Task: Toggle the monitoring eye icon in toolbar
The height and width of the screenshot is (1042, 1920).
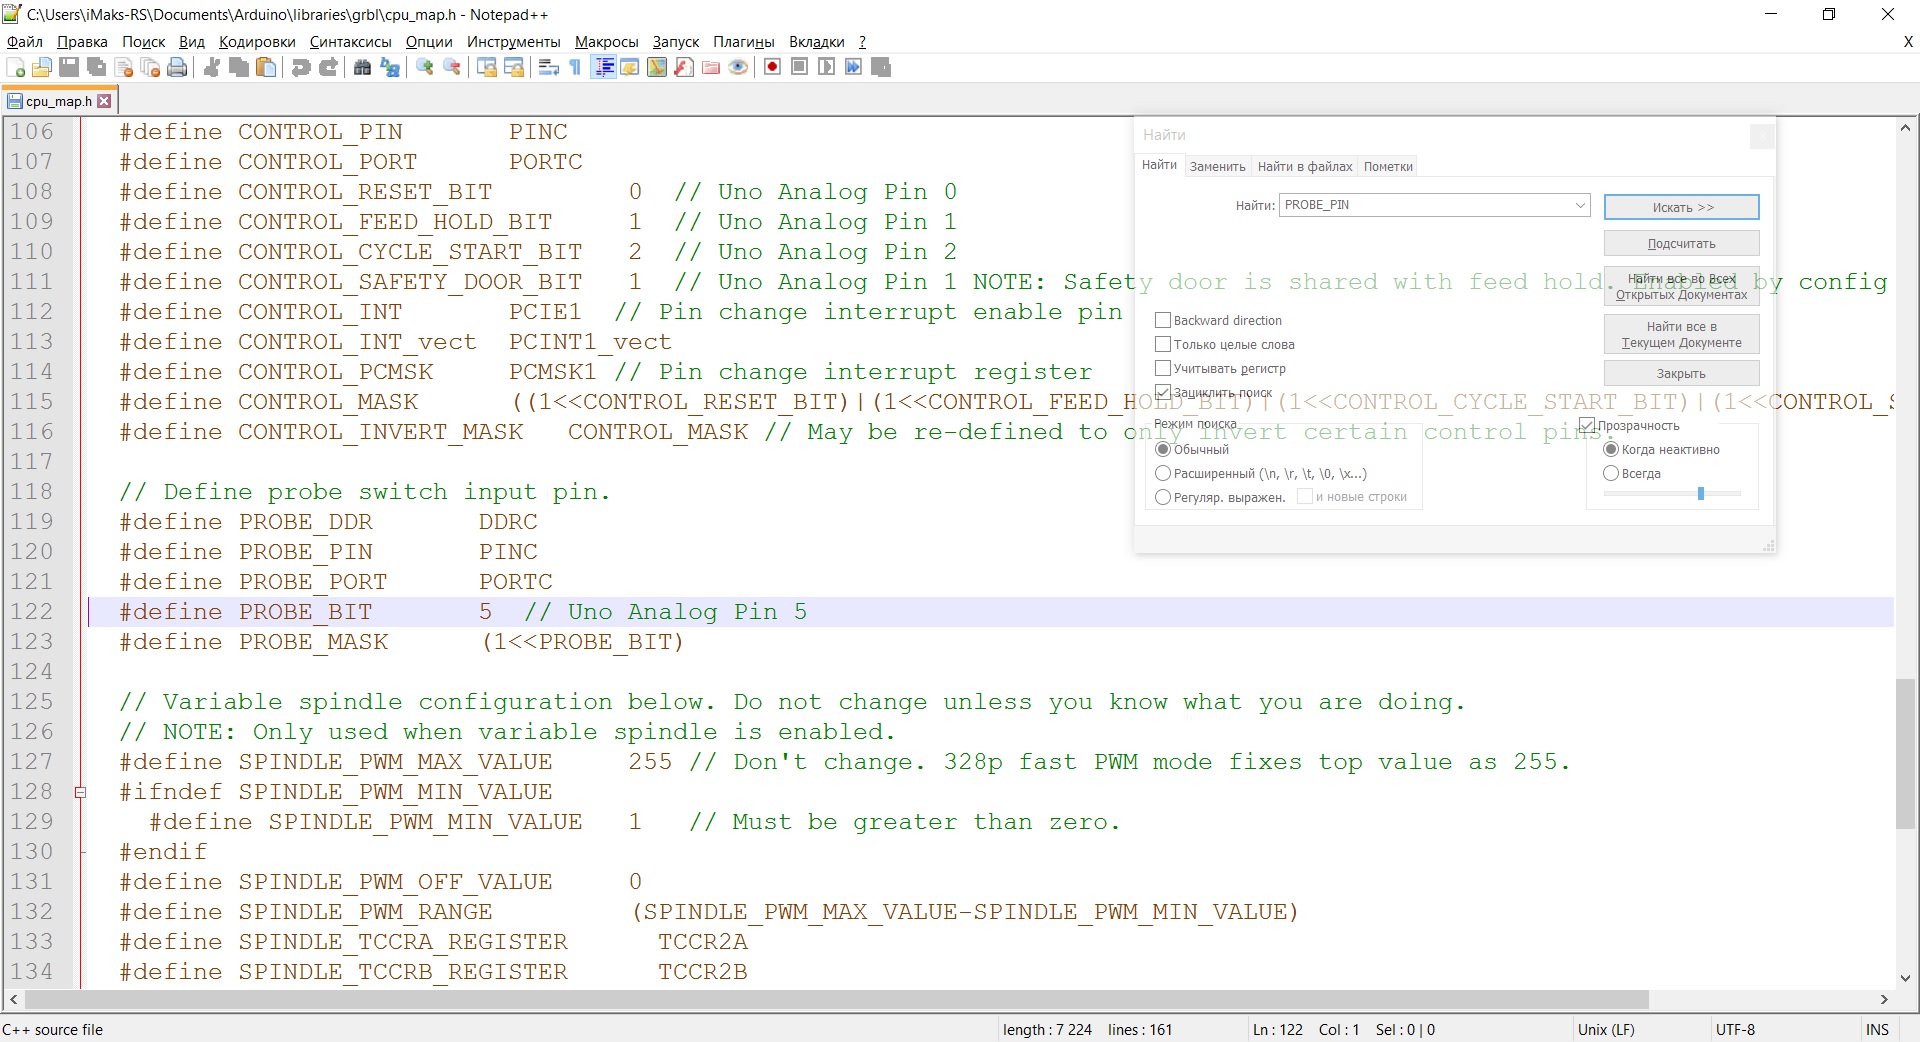Action: pyautogui.click(x=738, y=67)
